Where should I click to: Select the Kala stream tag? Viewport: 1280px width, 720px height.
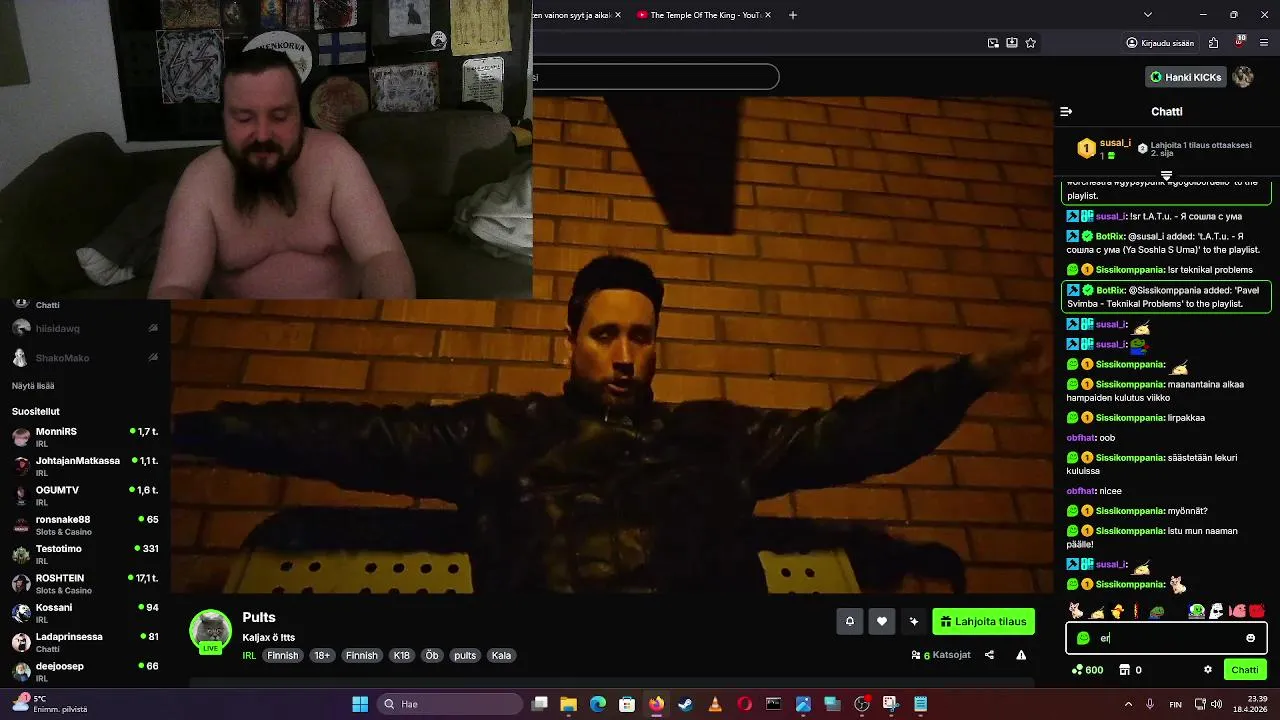pos(502,656)
